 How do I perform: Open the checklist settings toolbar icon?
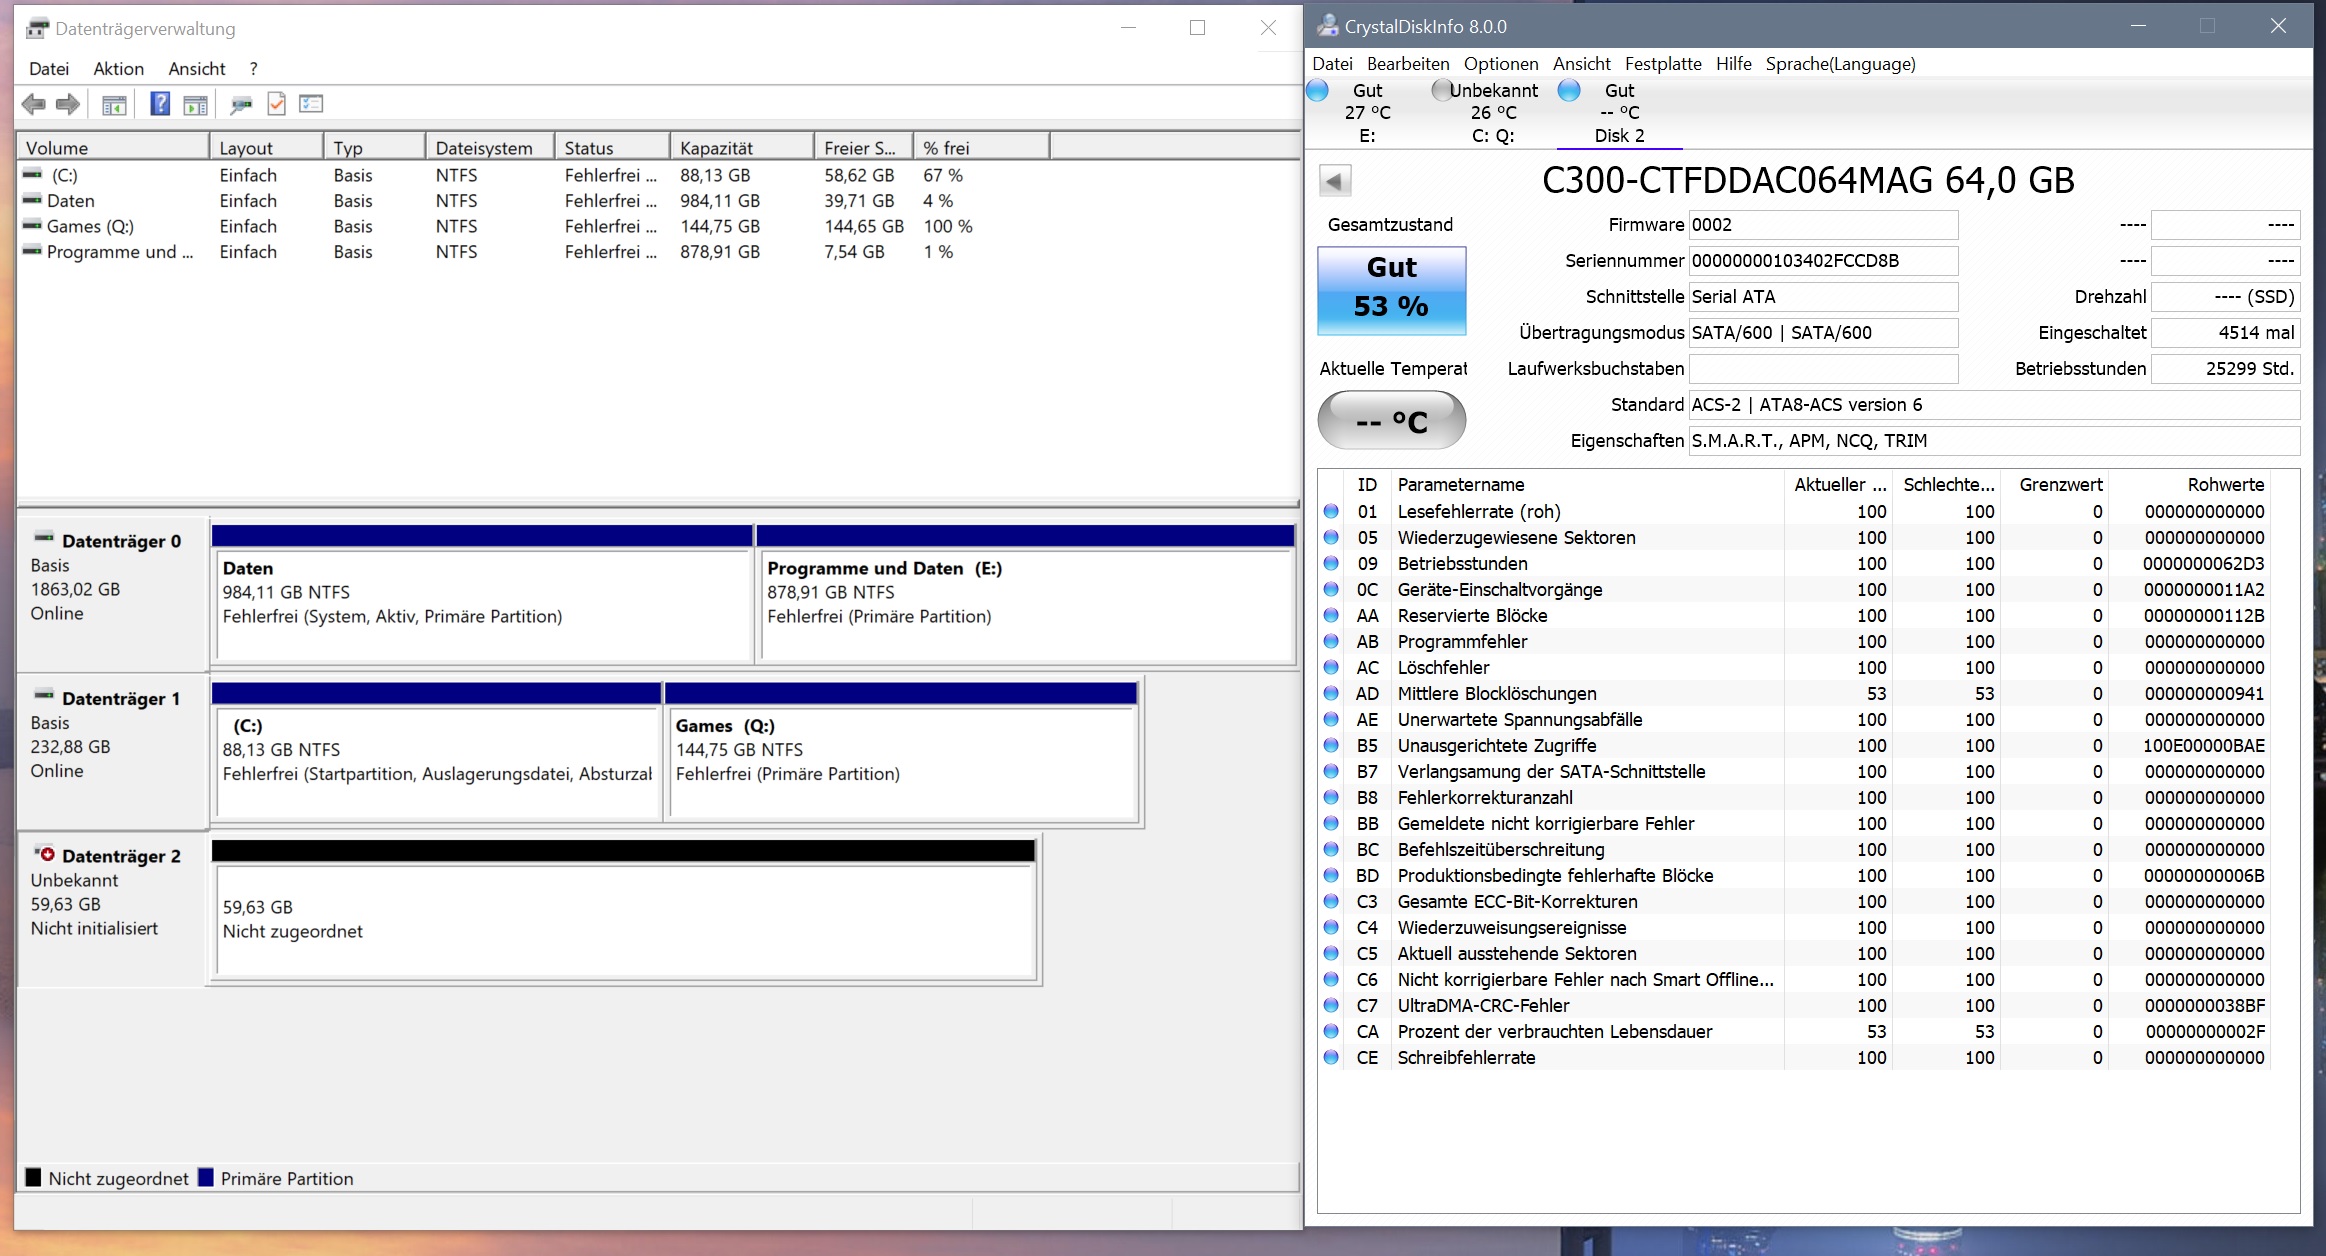[x=311, y=104]
